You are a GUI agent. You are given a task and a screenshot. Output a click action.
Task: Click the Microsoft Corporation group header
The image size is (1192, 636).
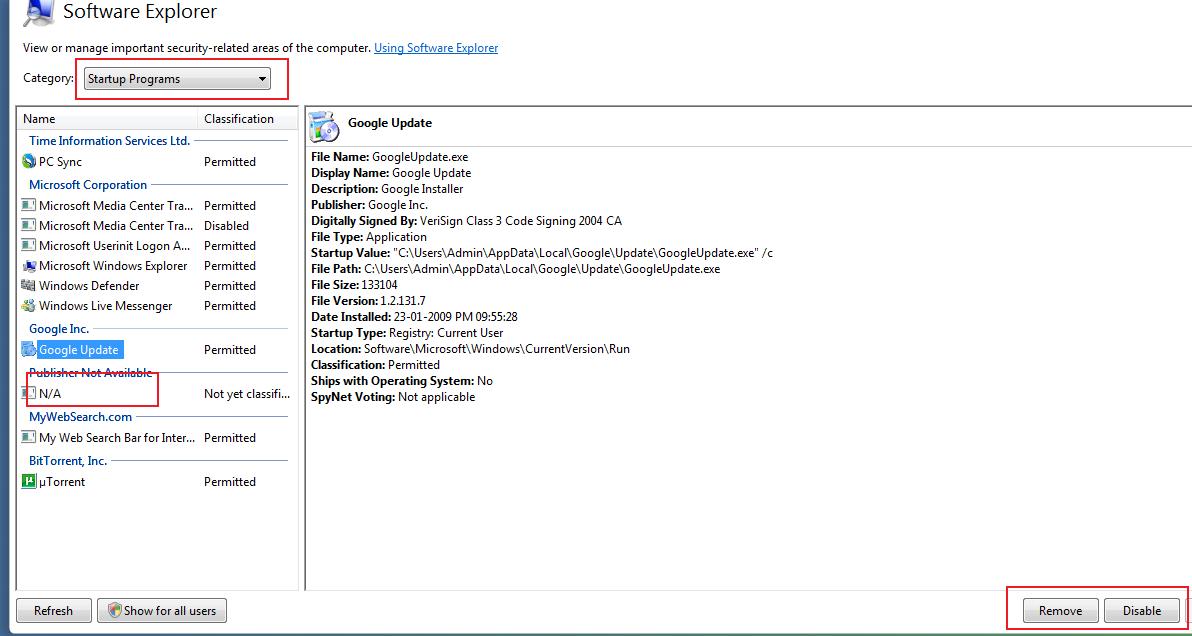click(x=88, y=185)
